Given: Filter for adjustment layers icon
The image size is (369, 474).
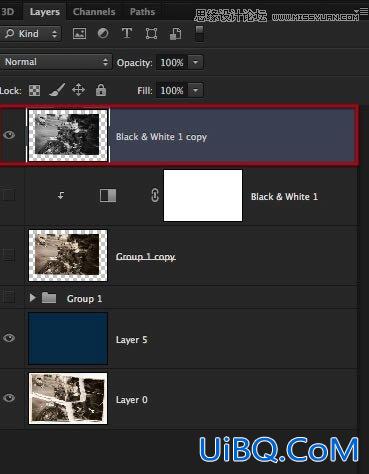Looking at the screenshot, I should (103, 33).
